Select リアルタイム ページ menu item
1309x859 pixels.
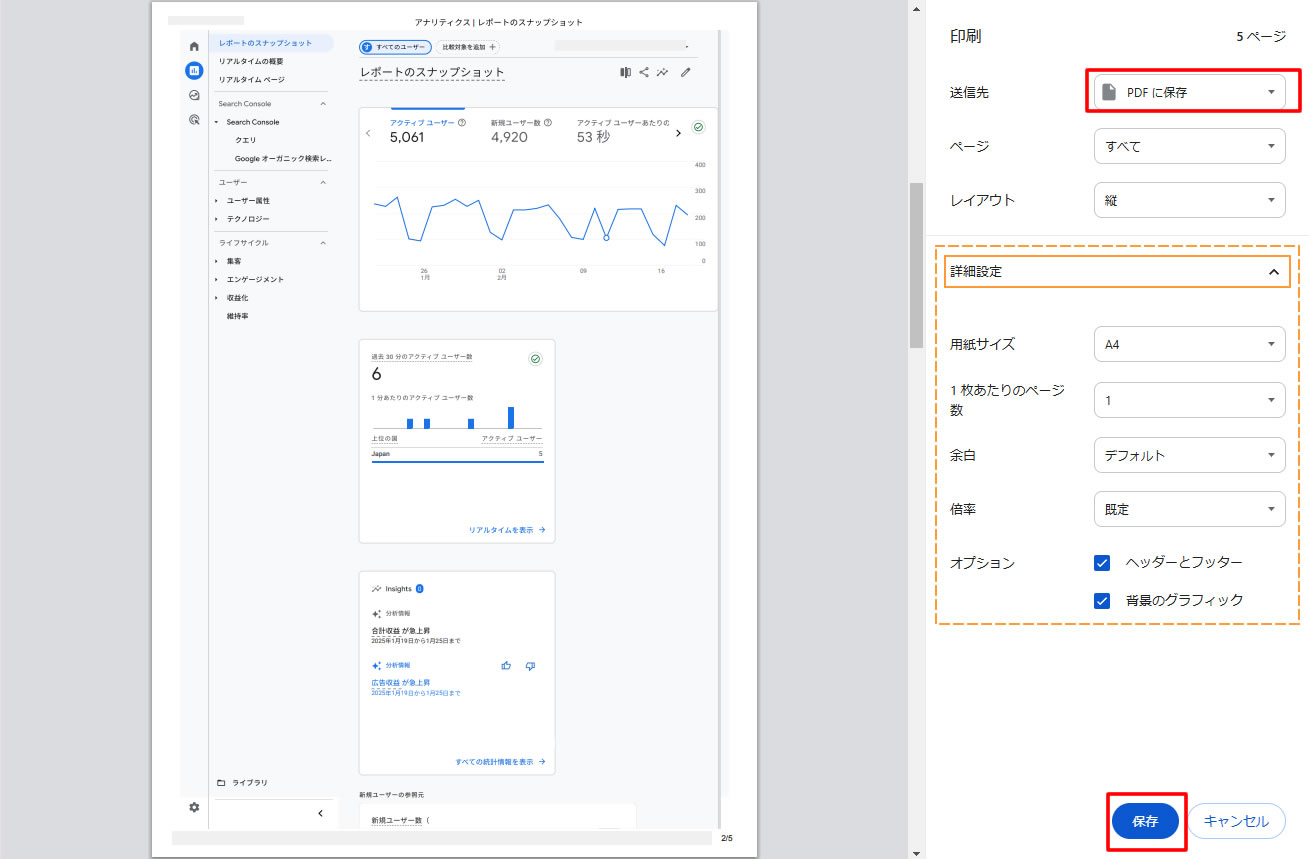click(252, 79)
